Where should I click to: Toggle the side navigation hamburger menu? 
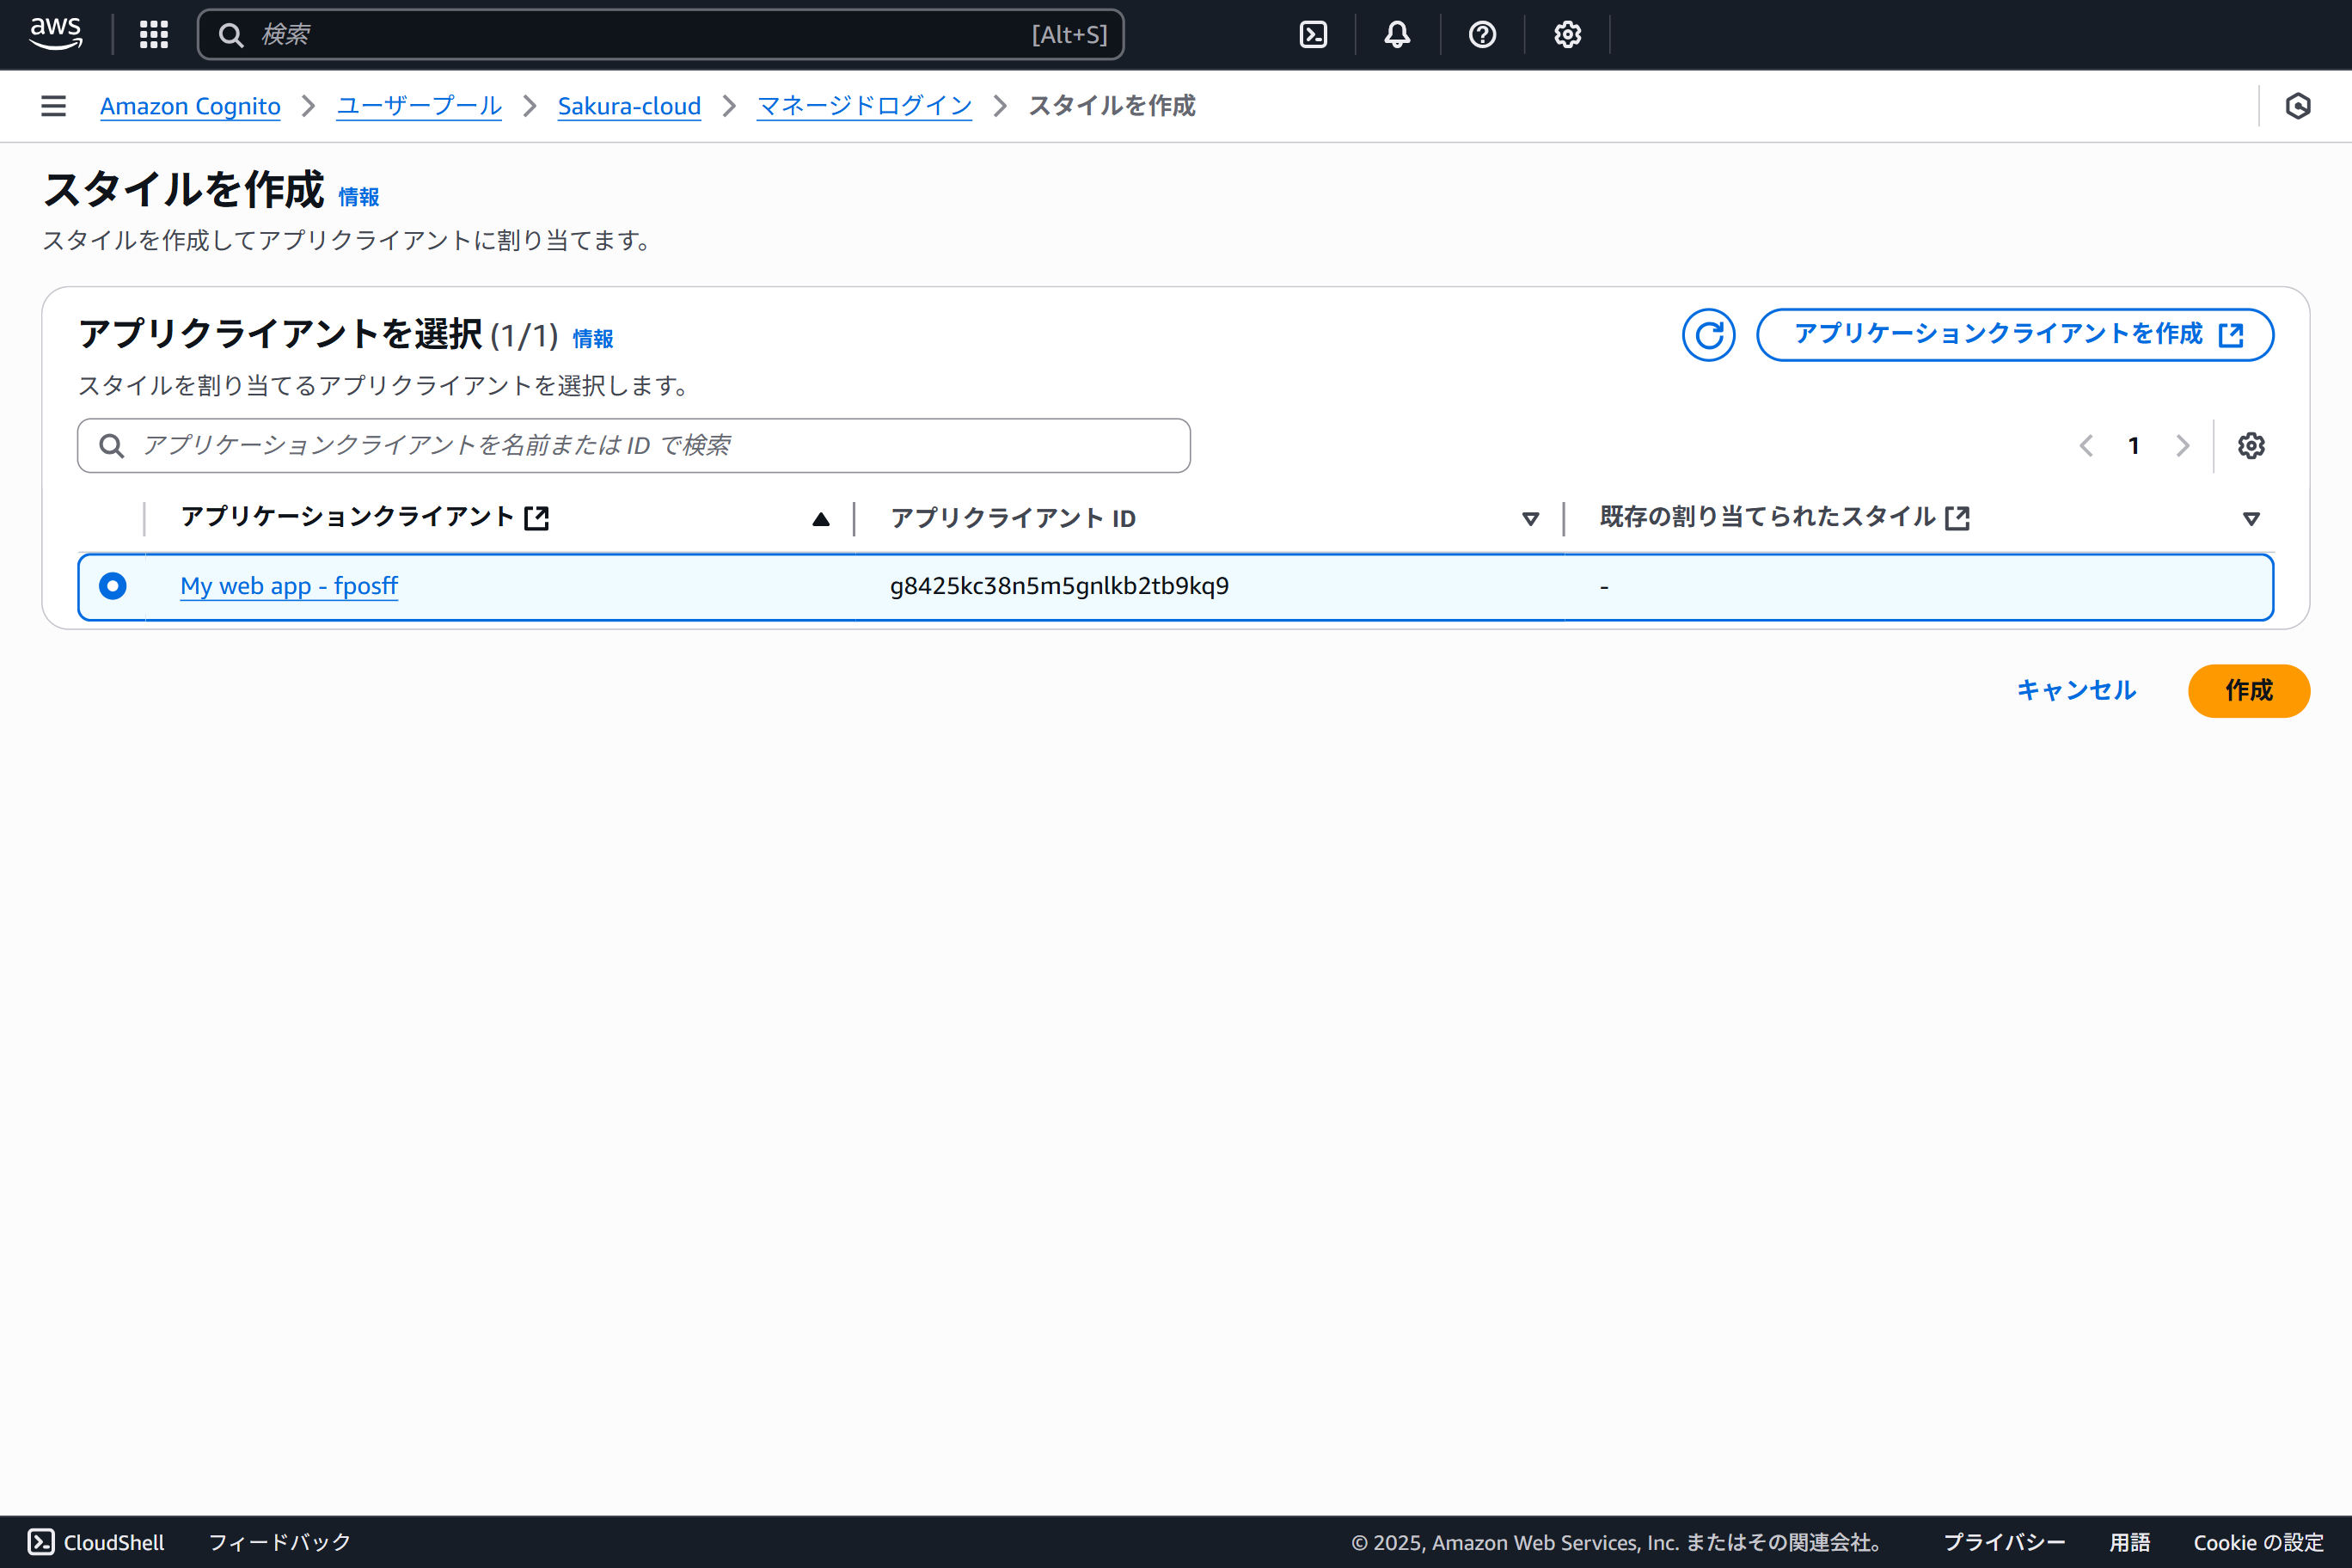54,106
